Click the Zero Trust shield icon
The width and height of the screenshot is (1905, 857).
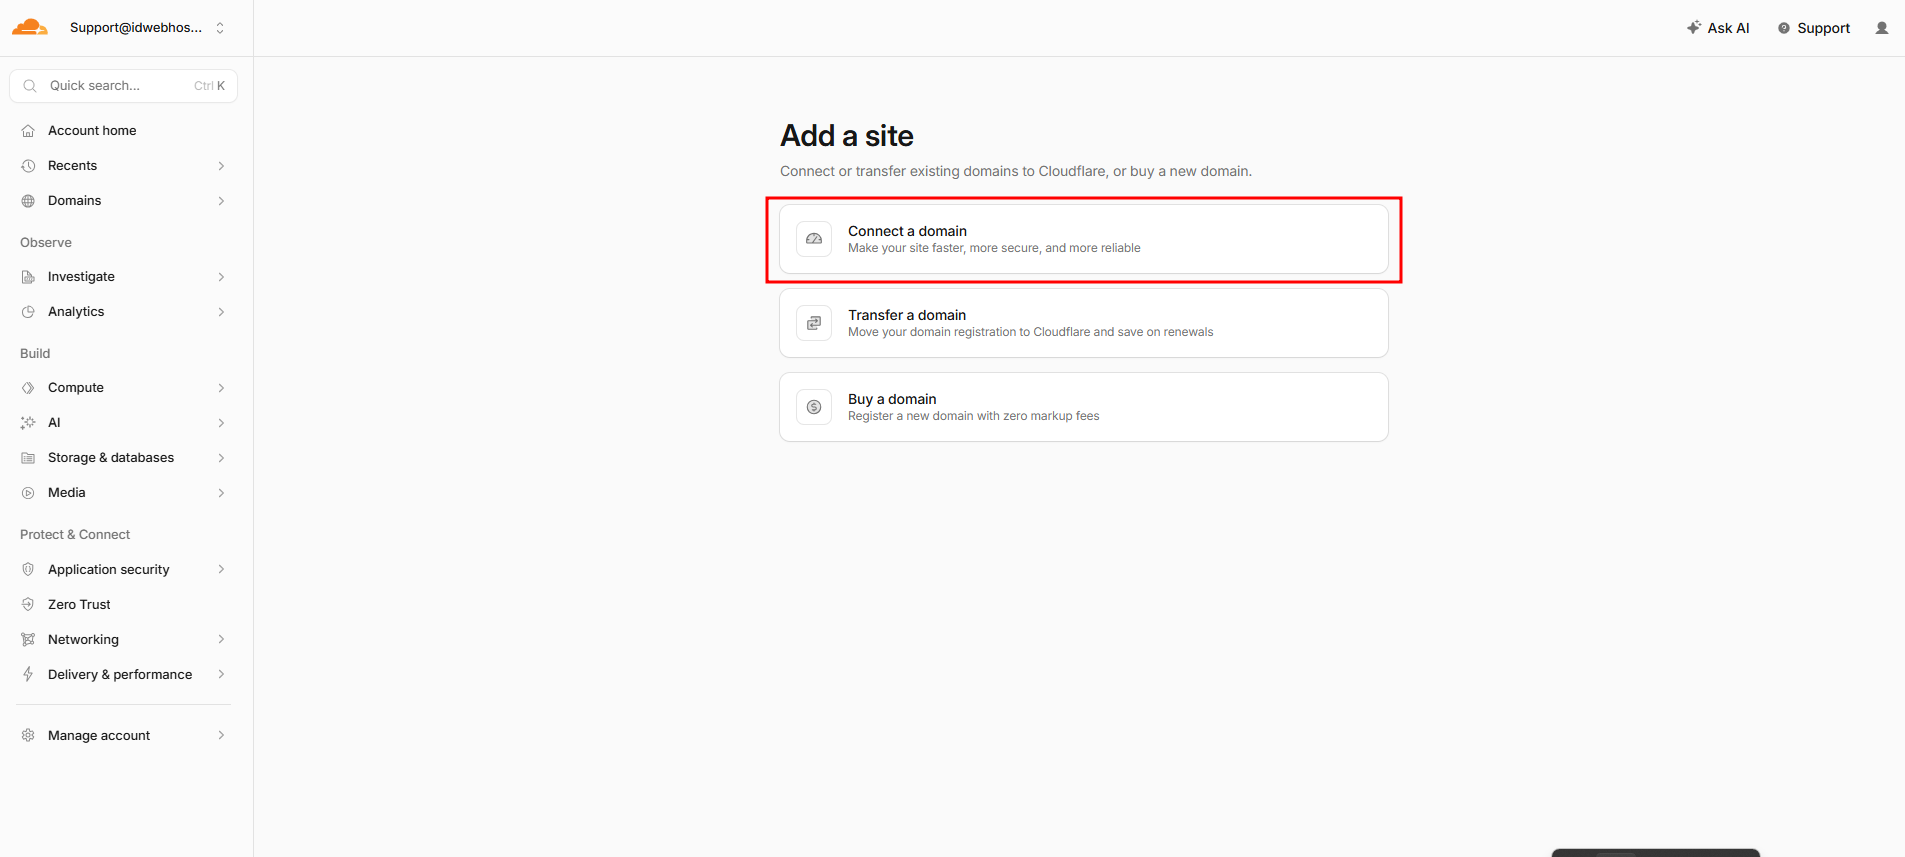28,604
